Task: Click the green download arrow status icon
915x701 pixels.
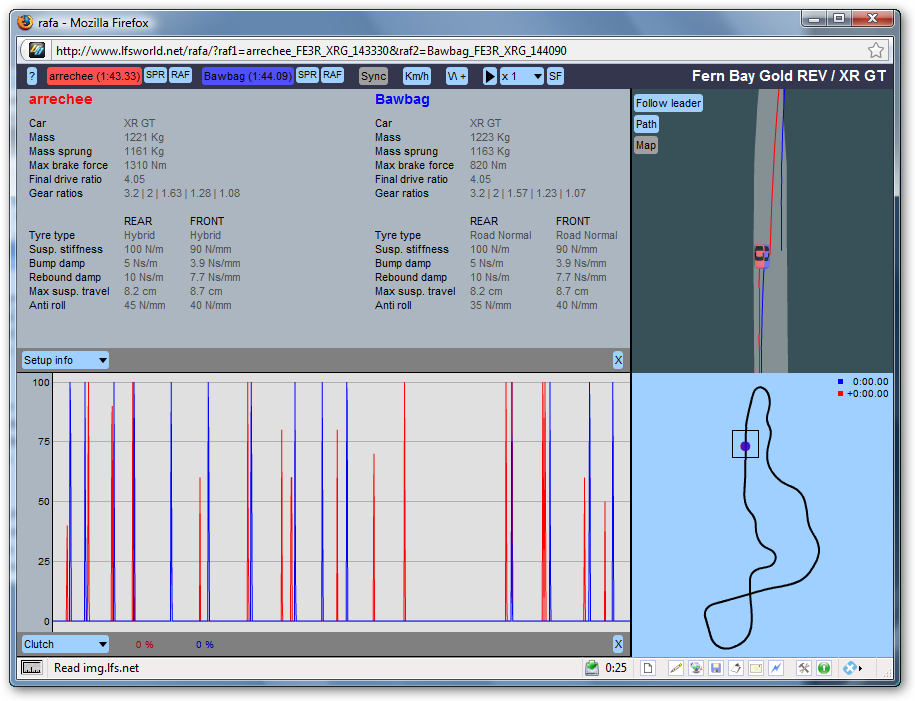Action: coord(592,668)
